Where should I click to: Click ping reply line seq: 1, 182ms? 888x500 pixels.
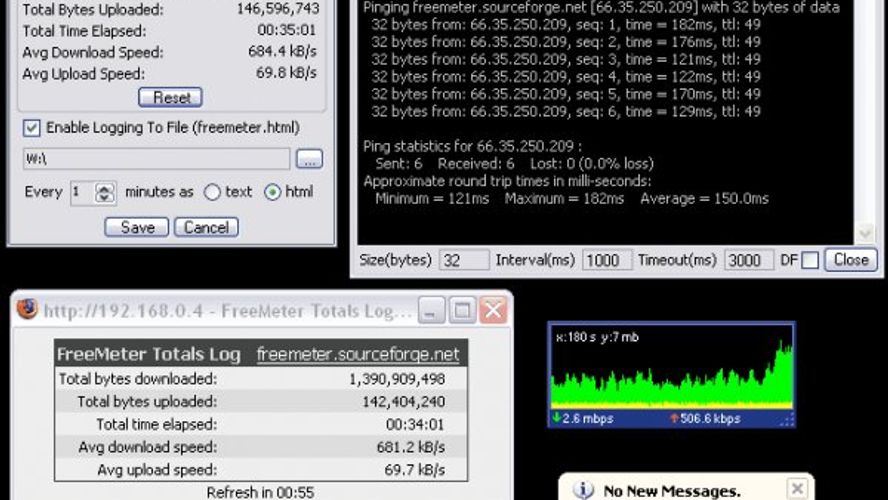coord(566,24)
